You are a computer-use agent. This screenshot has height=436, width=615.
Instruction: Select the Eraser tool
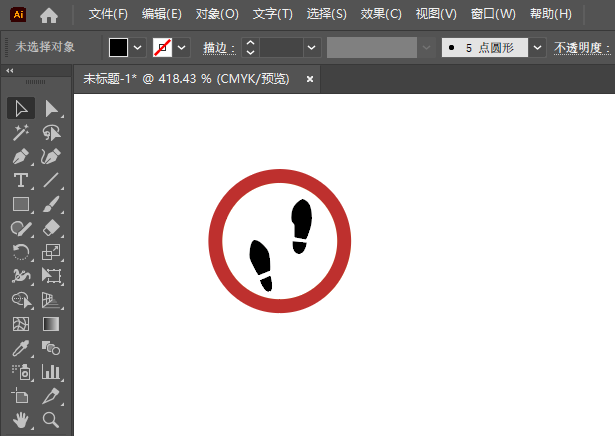[51, 228]
